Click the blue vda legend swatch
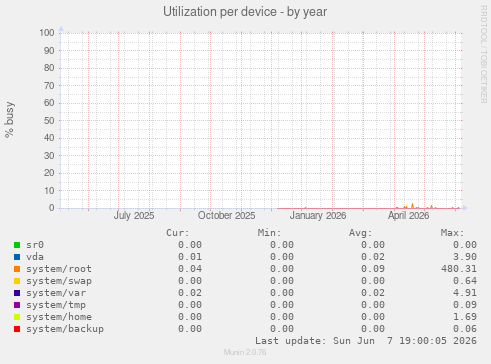The image size is (491, 364). pyautogui.click(x=17, y=257)
